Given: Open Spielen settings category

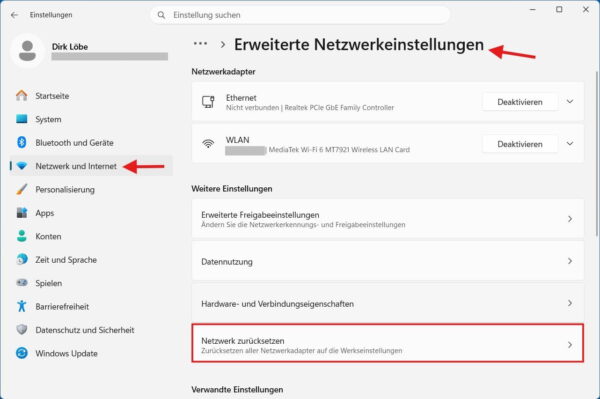Looking at the screenshot, I should (x=91, y=283).
